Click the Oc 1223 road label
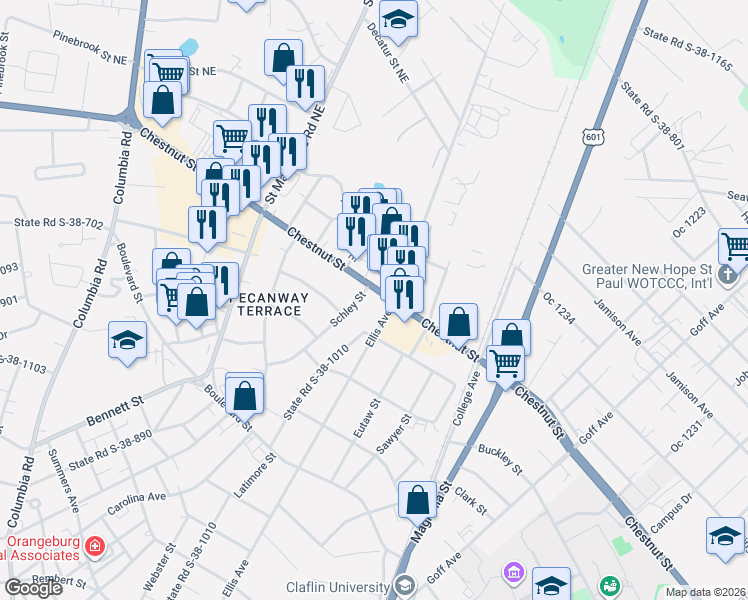 tap(688, 222)
